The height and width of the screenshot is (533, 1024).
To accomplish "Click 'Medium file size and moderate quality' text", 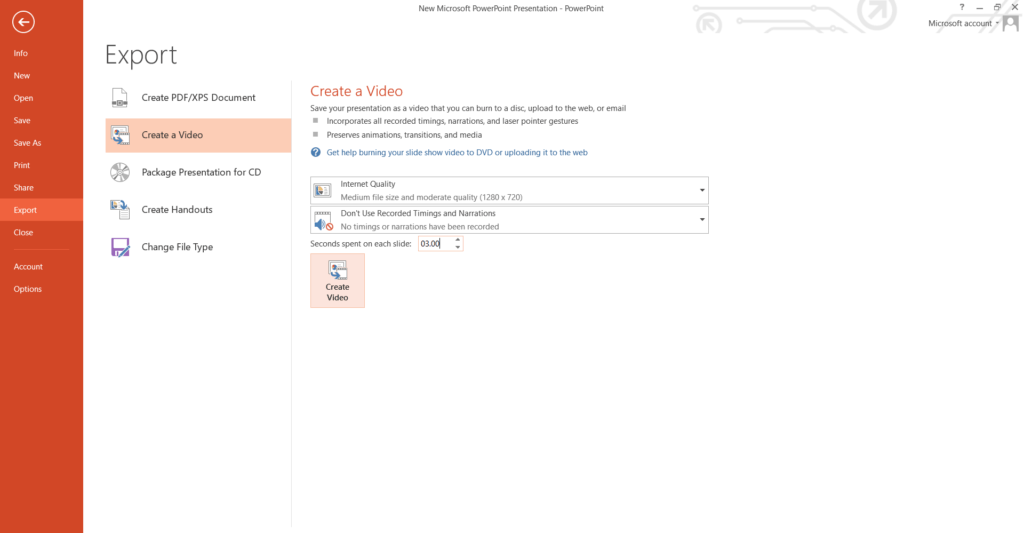I will [431, 197].
